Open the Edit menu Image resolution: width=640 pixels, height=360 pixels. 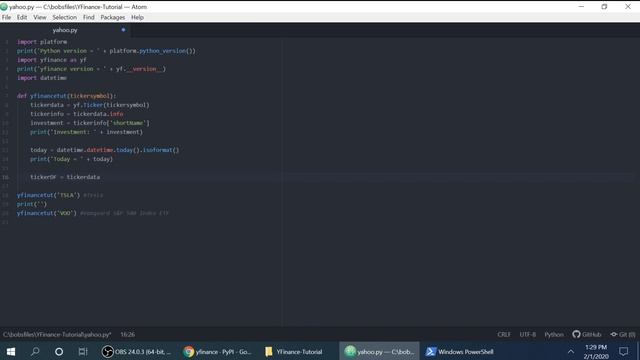tap(22, 17)
